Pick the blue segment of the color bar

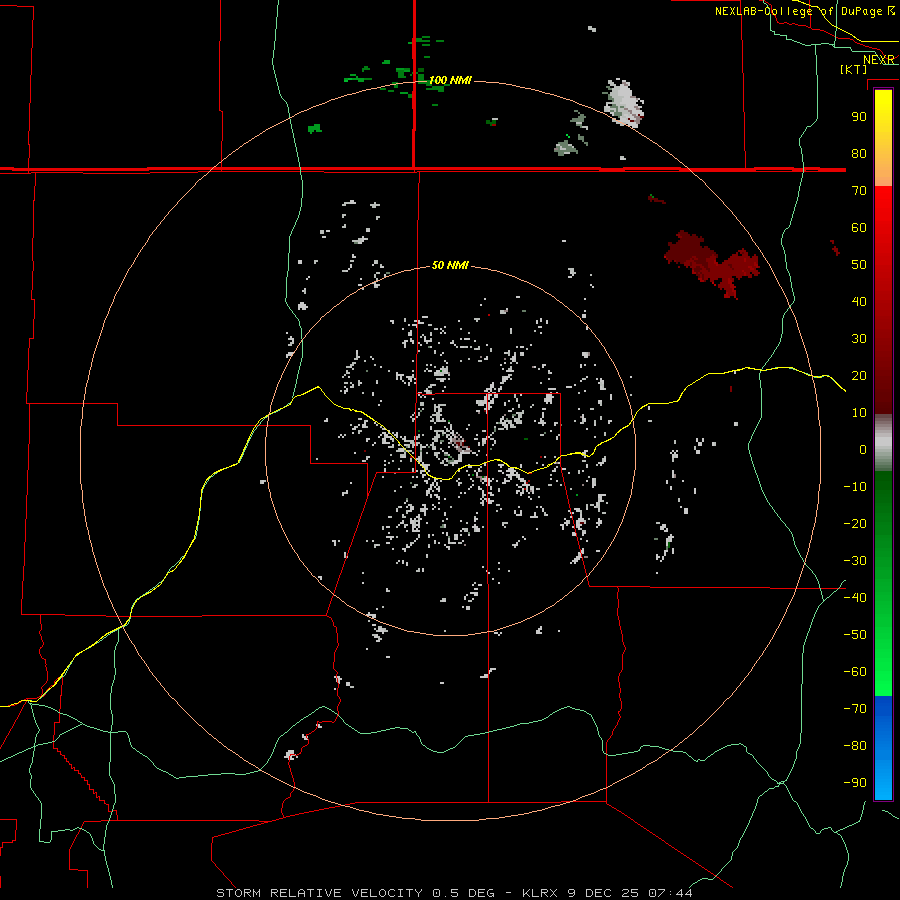(x=883, y=748)
